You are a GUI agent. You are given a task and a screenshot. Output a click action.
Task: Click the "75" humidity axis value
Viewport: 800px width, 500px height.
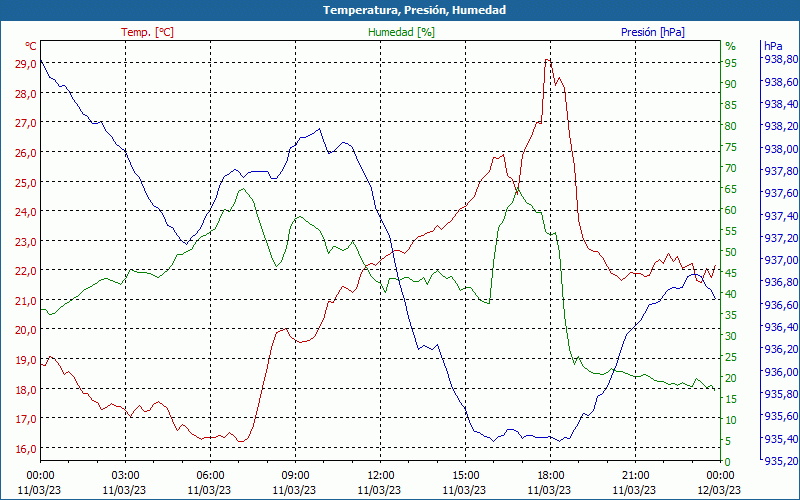tap(731, 147)
